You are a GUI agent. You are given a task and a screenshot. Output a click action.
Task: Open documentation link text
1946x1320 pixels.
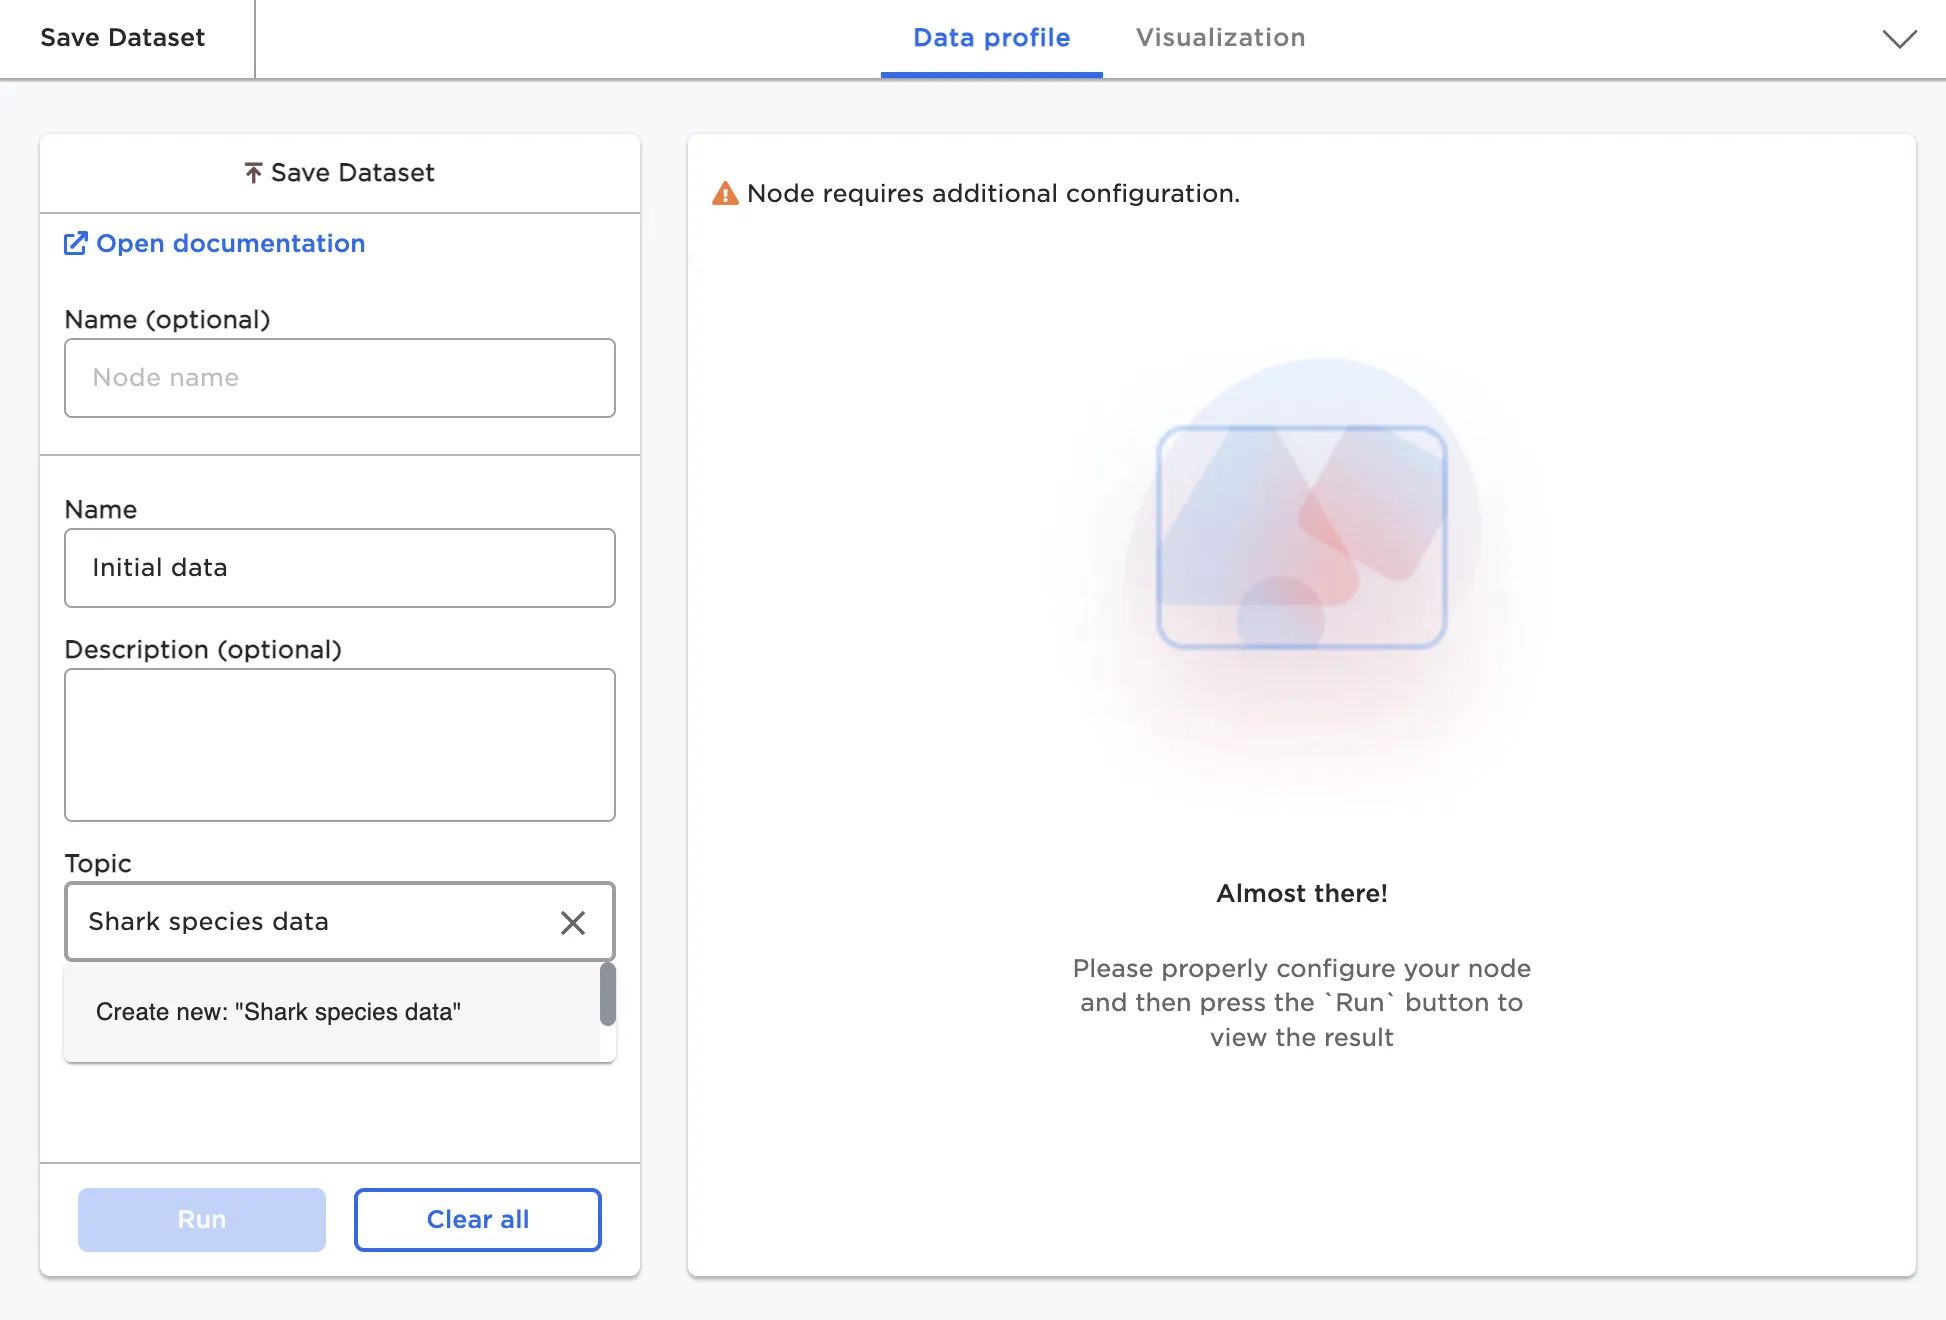230,244
